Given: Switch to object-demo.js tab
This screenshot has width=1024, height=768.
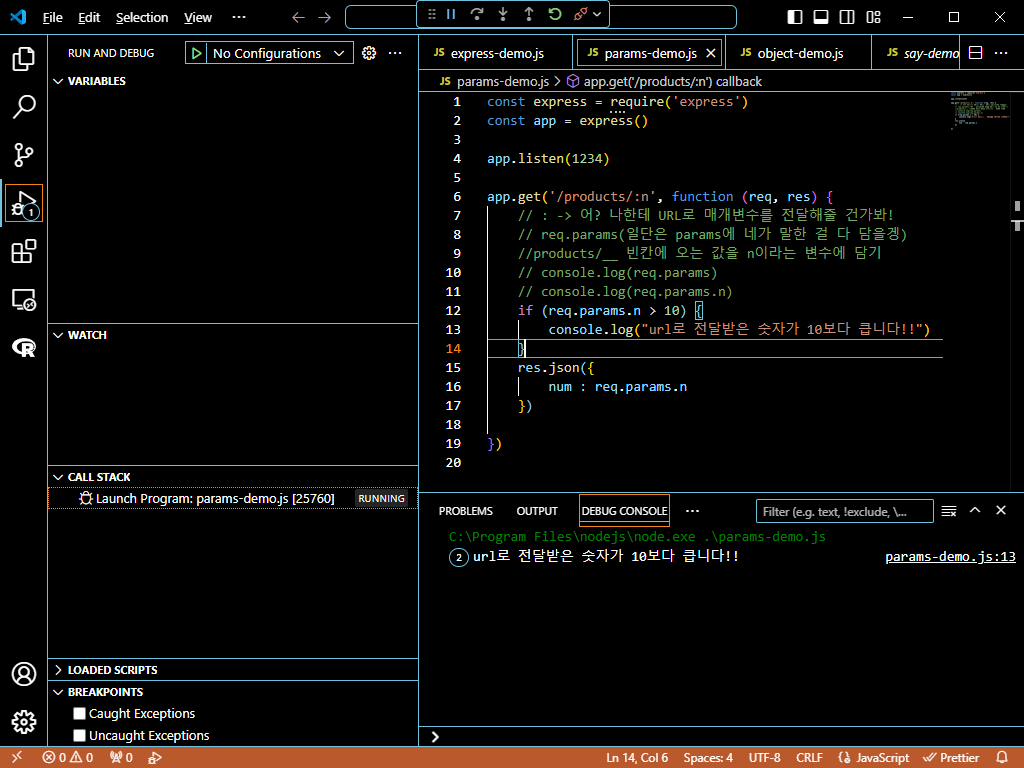Looking at the screenshot, I should pos(797,53).
